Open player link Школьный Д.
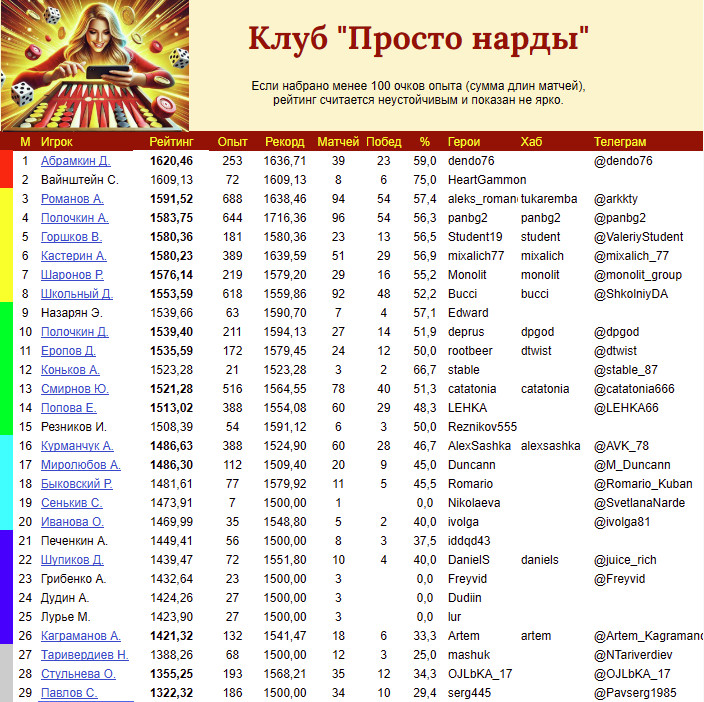Viewport: 704px width, 702px height. point(77,294)
